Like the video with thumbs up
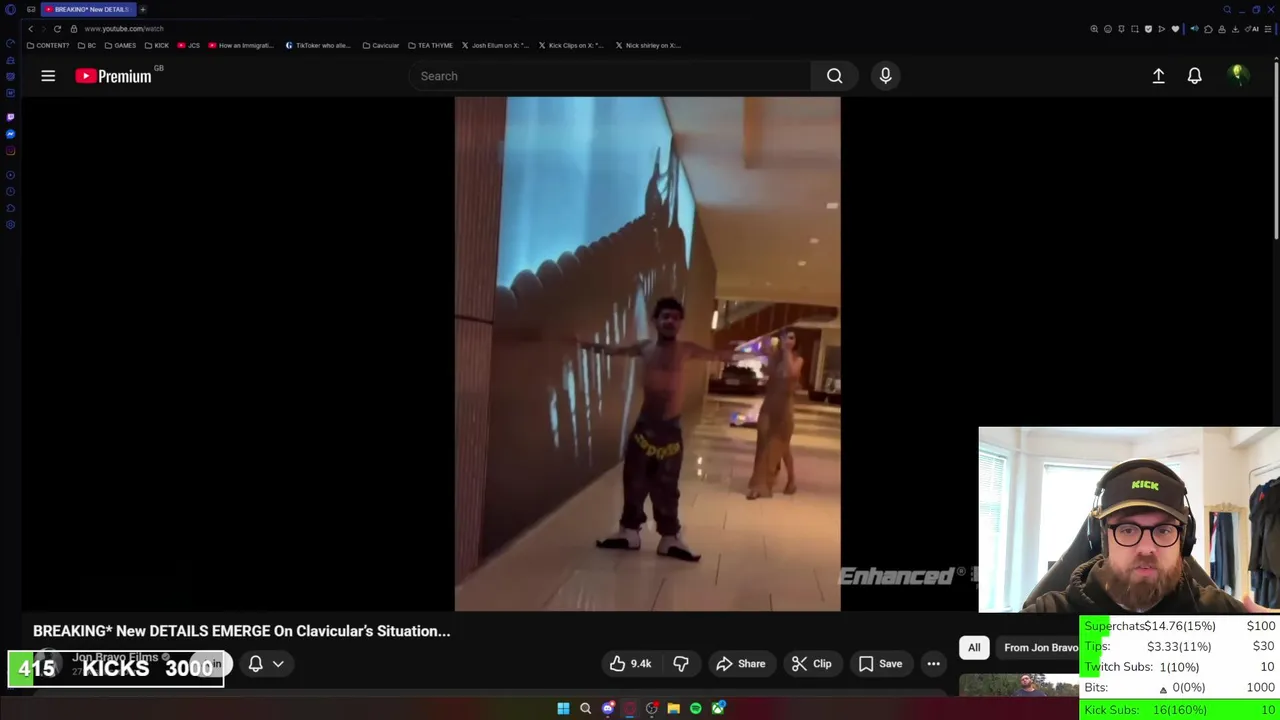The image size is (1280, 720). 631,664
